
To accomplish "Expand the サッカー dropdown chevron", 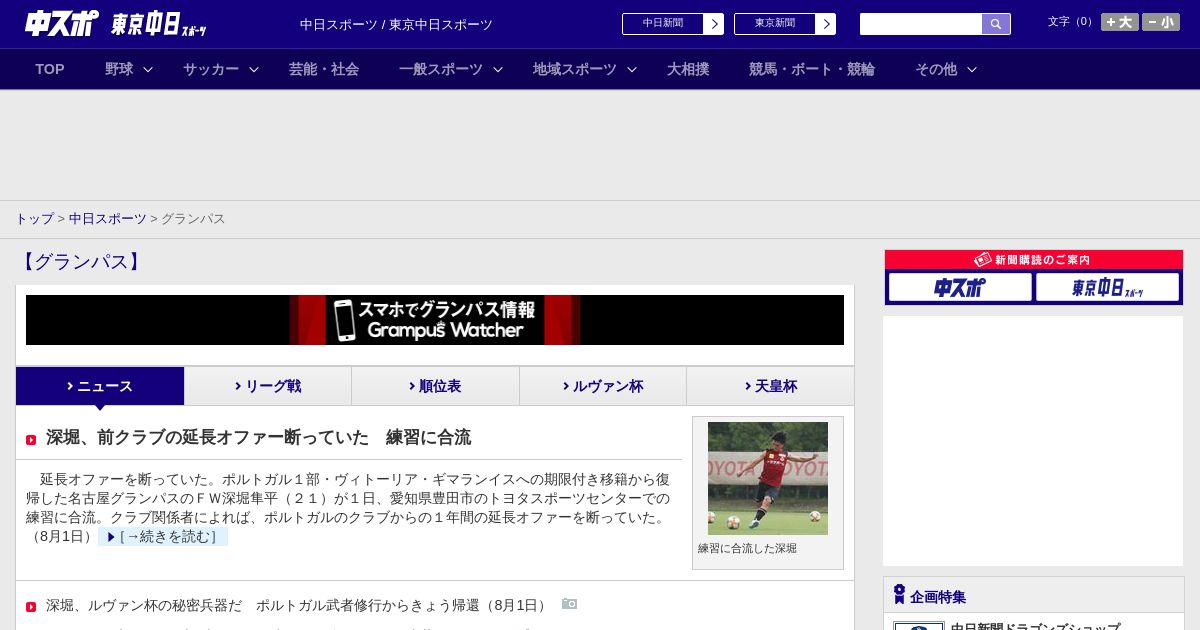I will (x=254, y=69).
